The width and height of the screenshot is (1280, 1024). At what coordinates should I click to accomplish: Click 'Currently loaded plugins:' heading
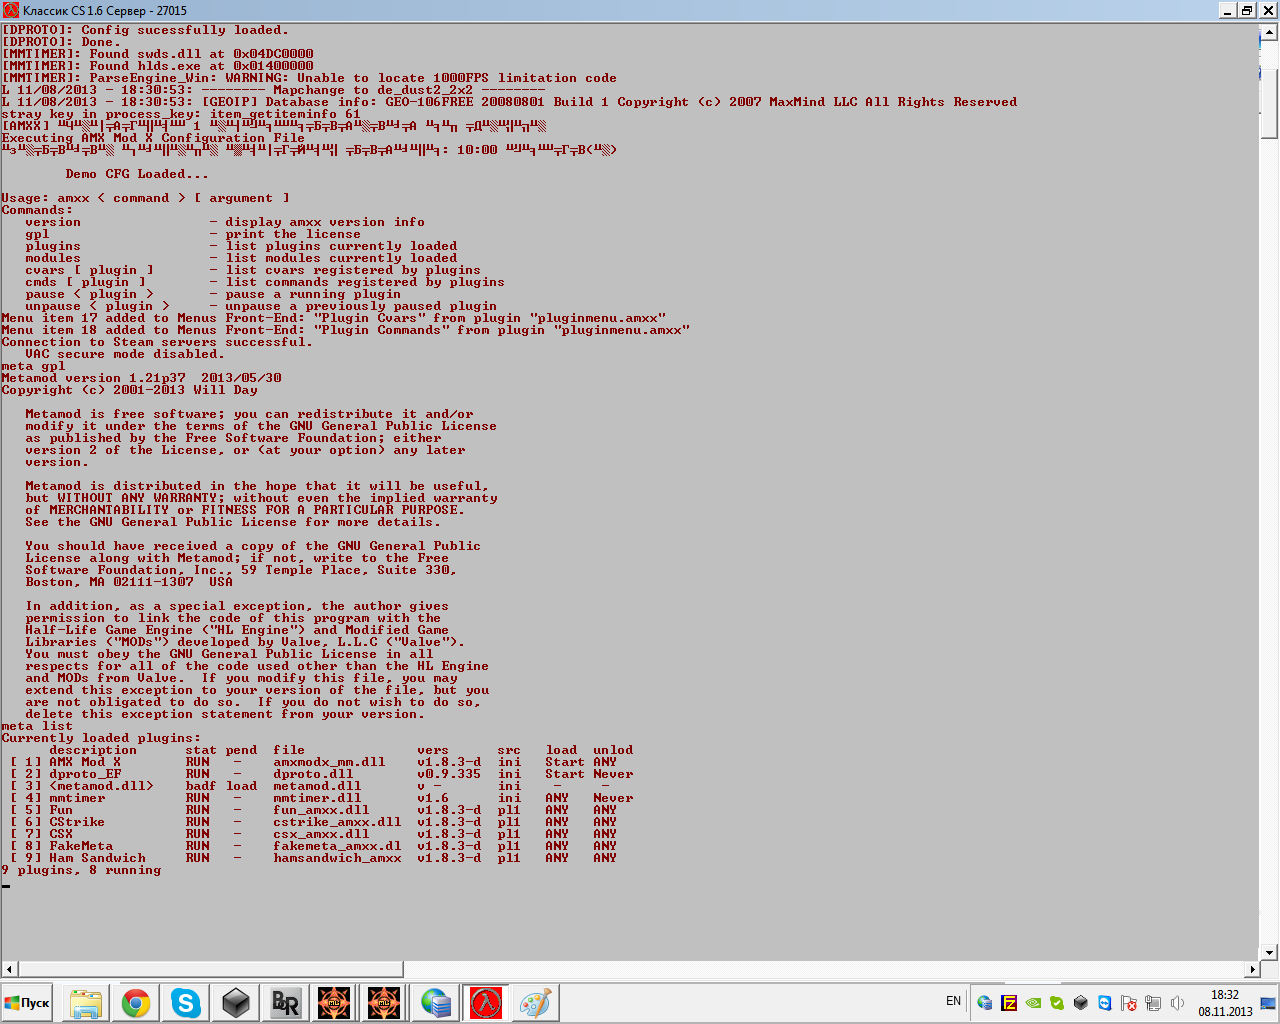click(101, 738)
